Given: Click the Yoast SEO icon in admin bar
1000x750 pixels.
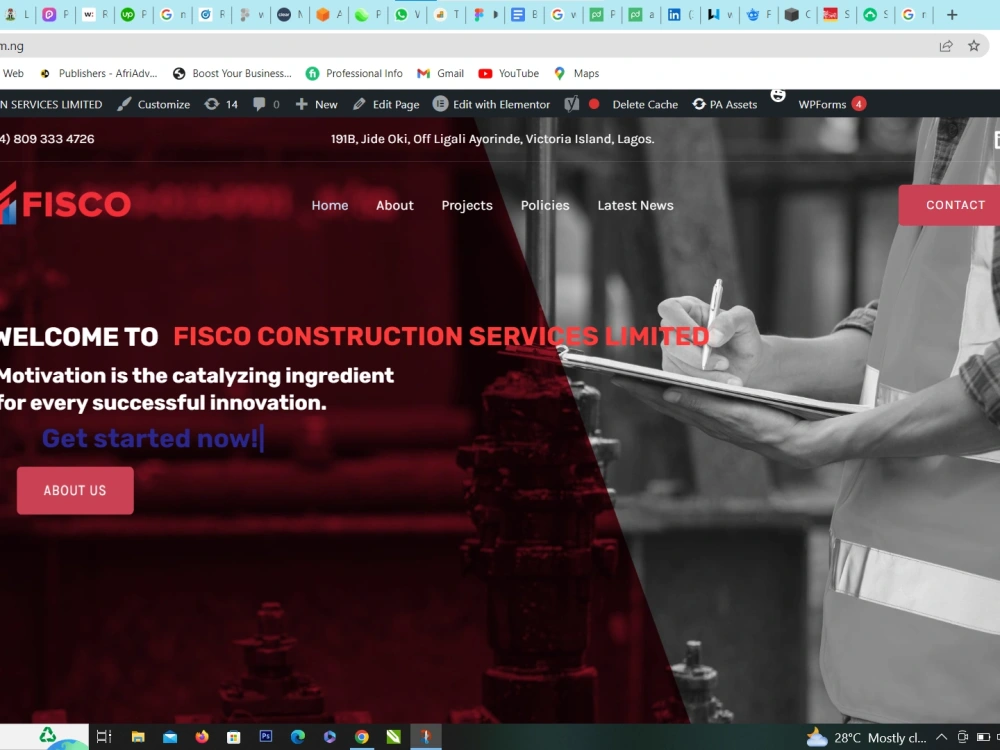Looking at the screenshot, I should 571,104.
